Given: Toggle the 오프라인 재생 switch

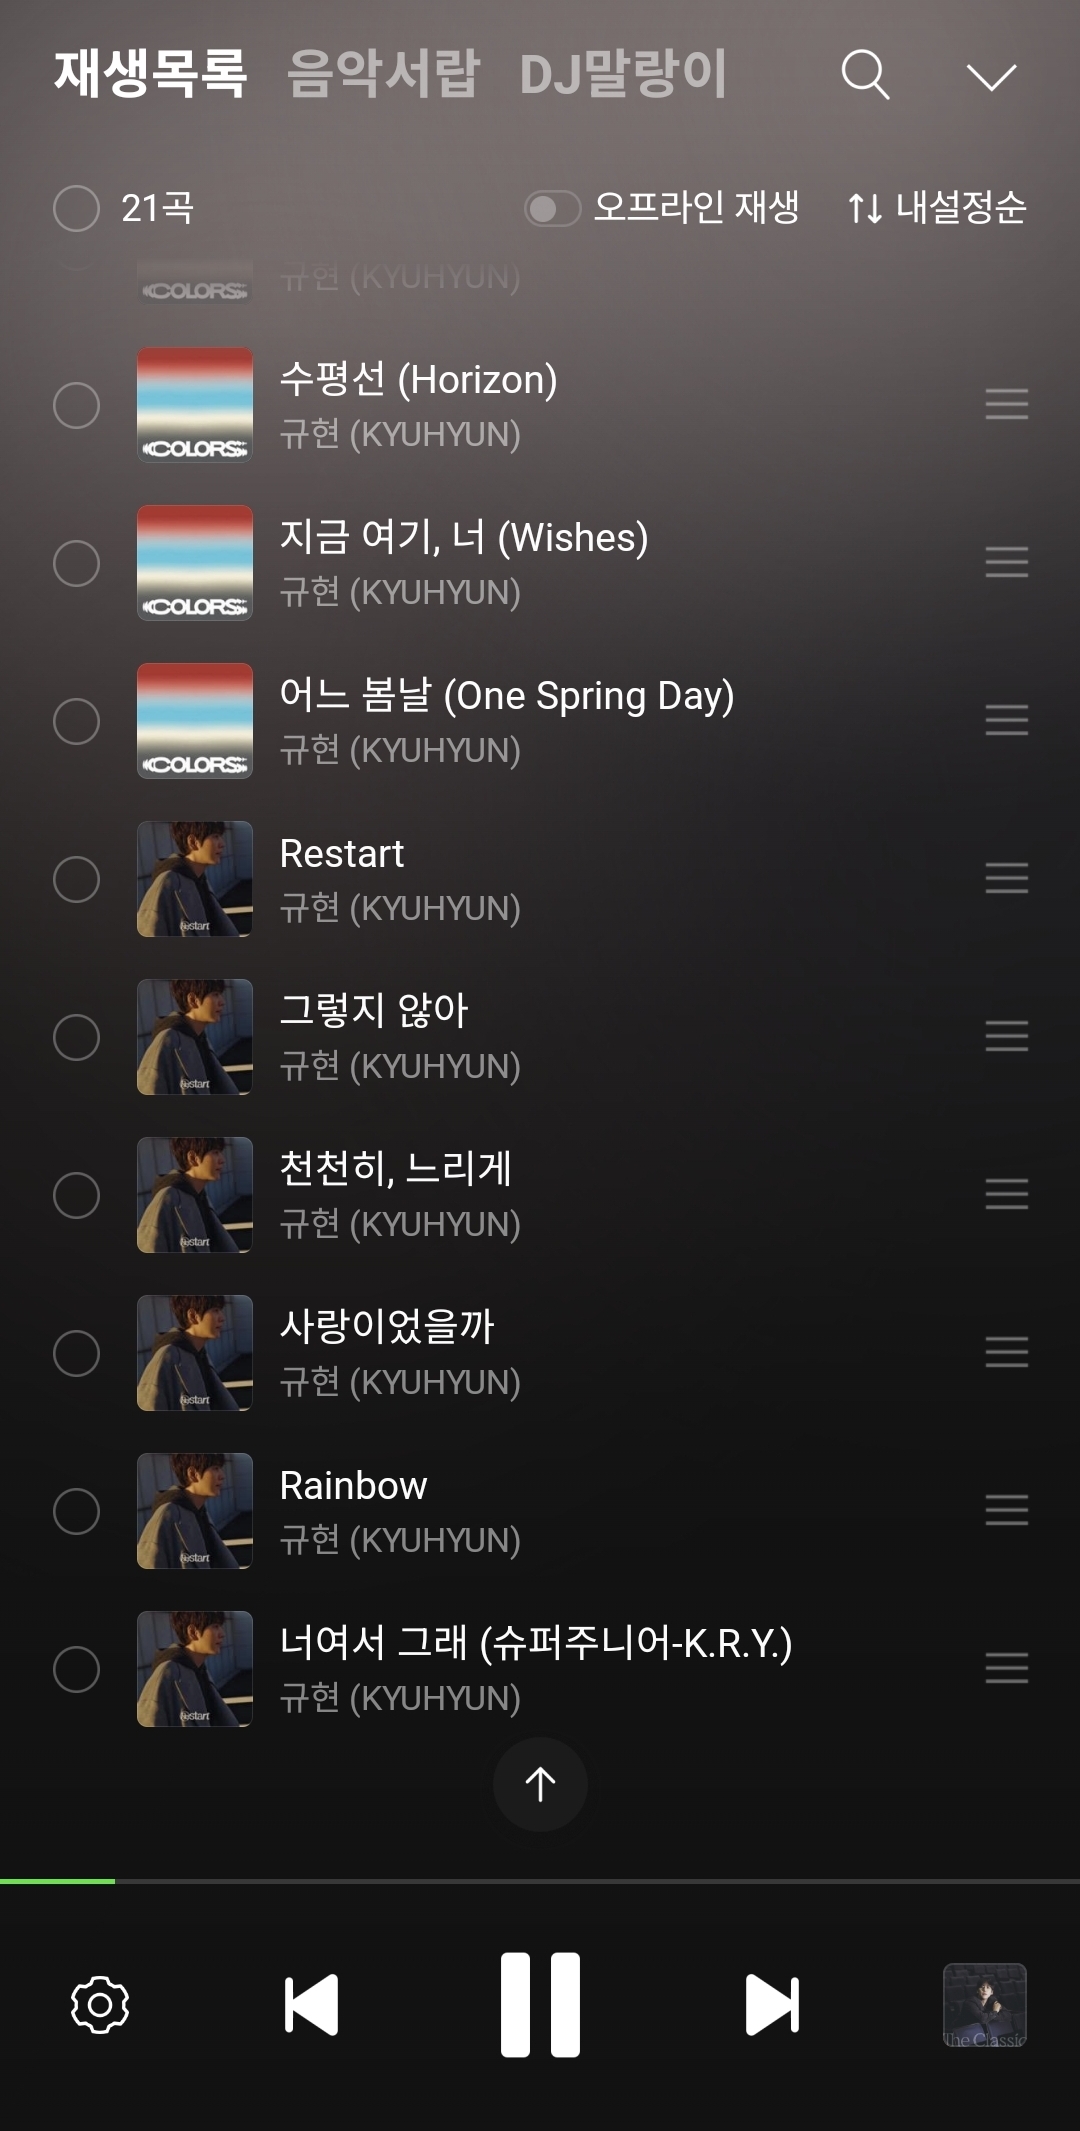Looking at the screenshot, I should tap(552, 208).
